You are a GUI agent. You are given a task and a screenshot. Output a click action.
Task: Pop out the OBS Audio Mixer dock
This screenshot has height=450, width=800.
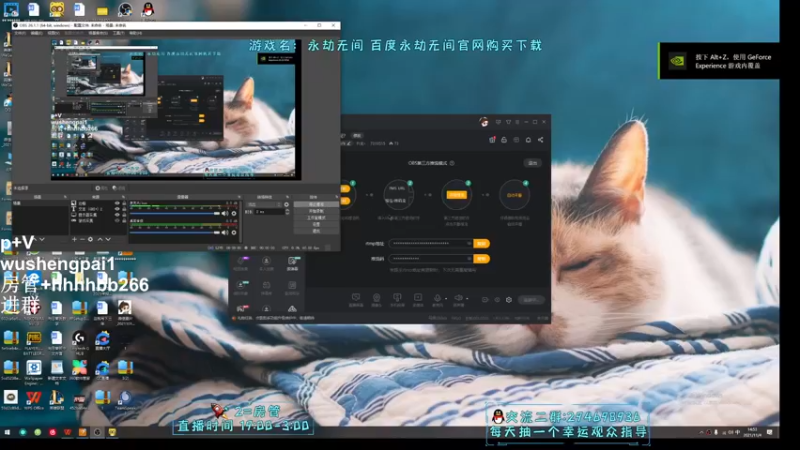coord(239,197)
